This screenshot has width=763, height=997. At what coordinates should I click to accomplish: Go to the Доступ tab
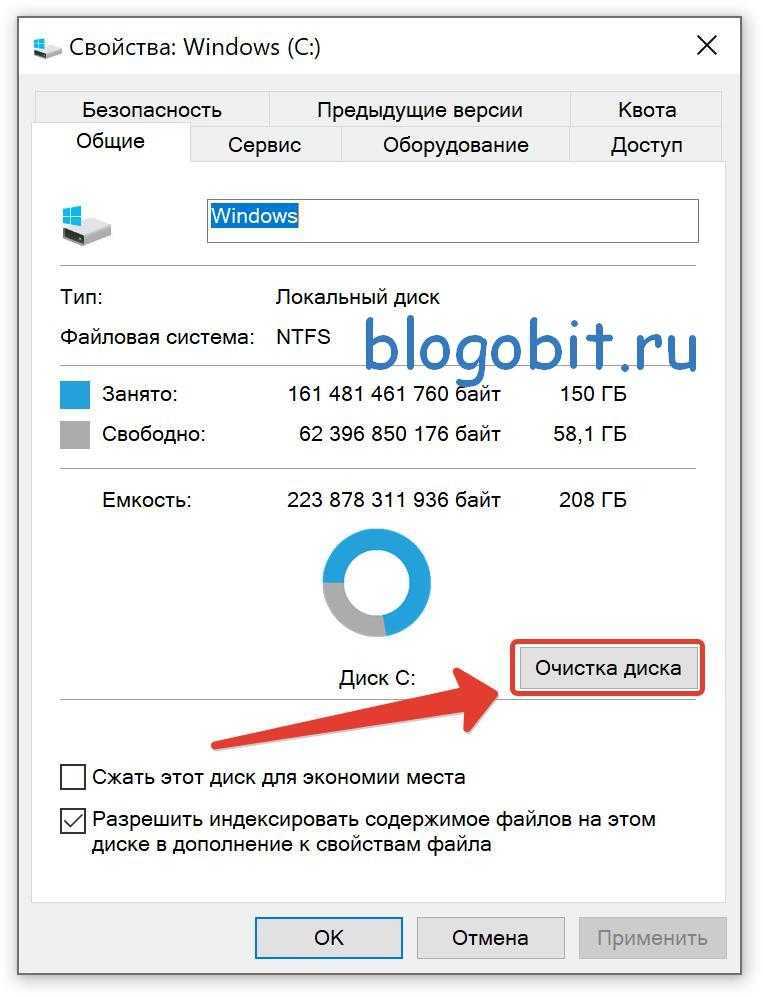[x=646, y=145]
